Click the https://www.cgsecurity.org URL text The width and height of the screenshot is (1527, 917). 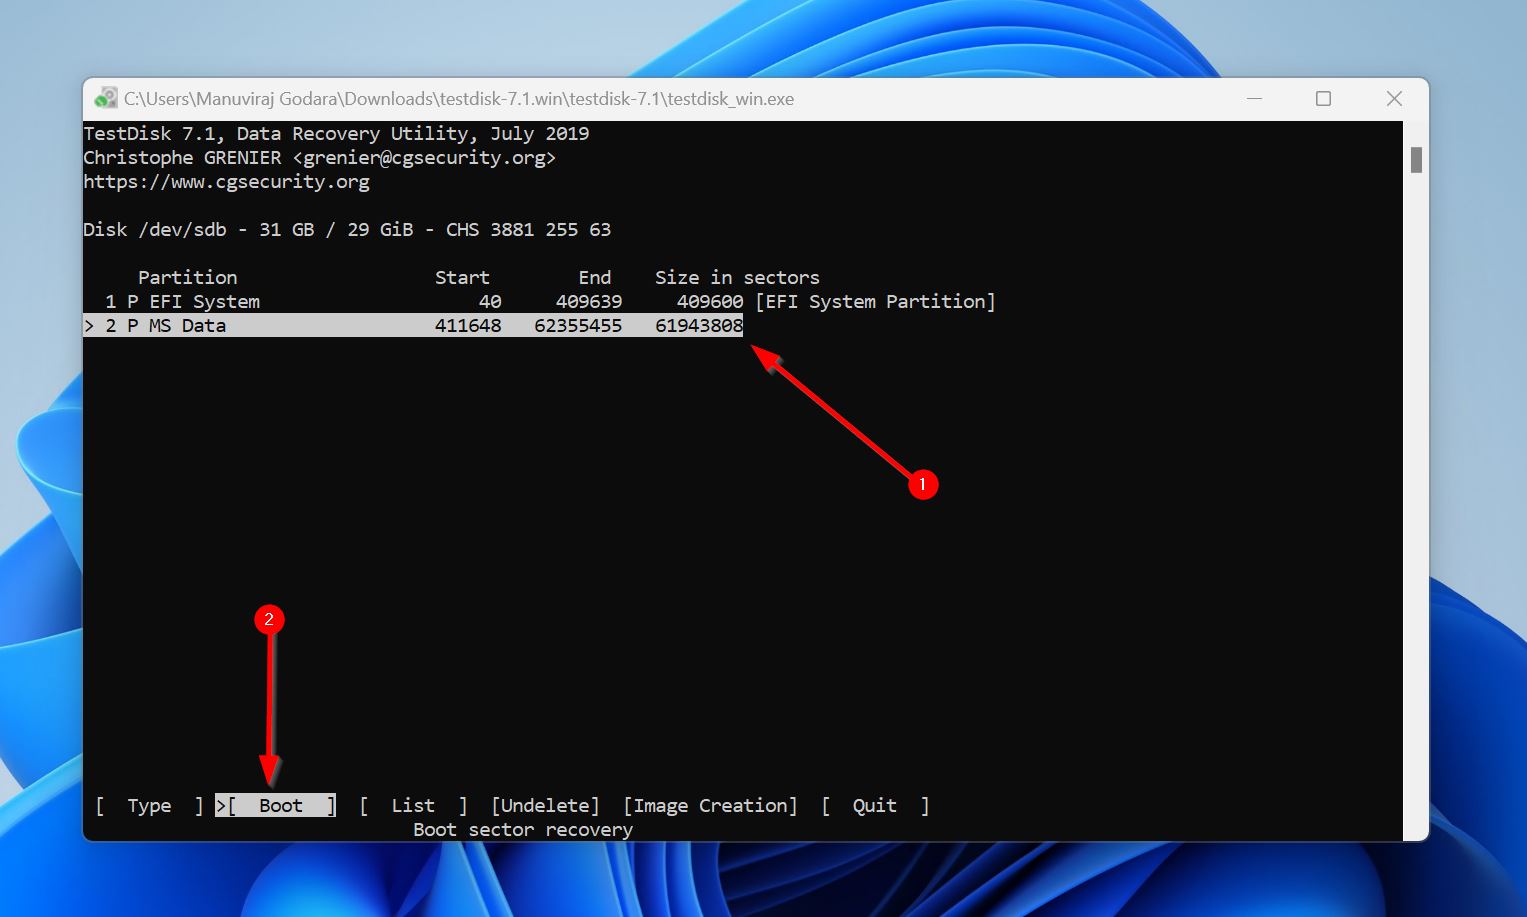226,182
